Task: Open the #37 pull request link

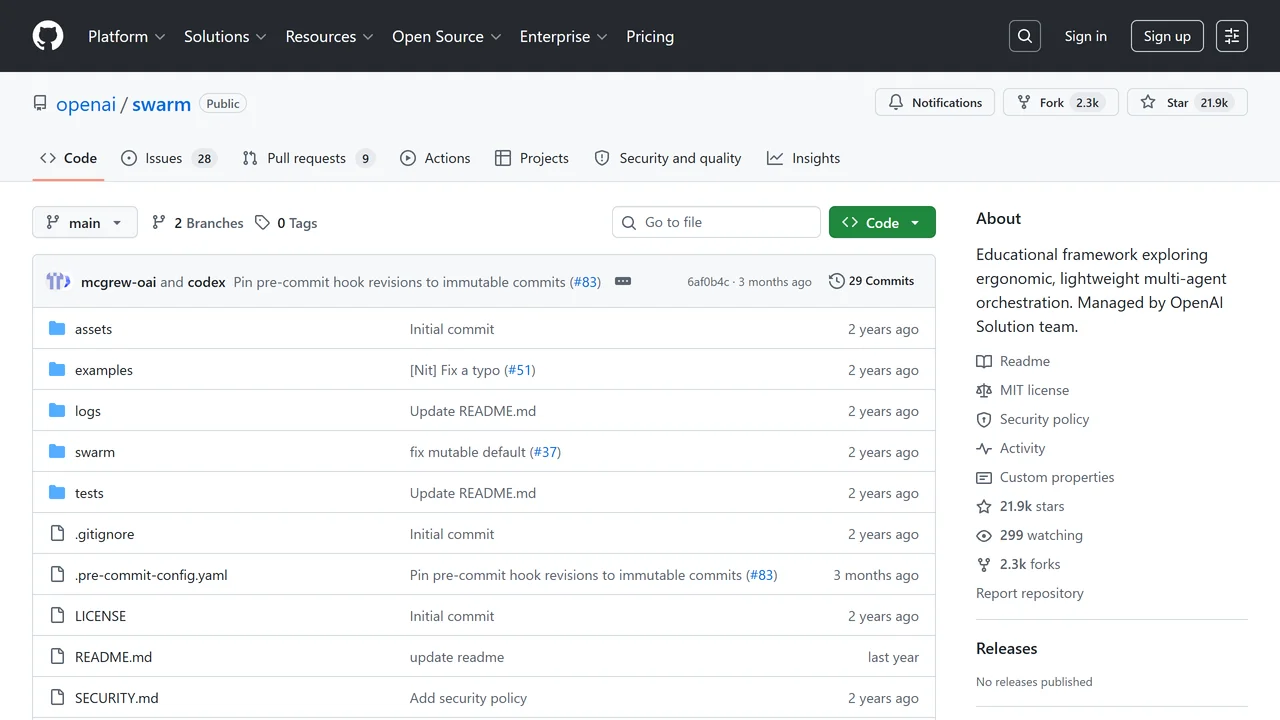Action: tap(545, 452)
